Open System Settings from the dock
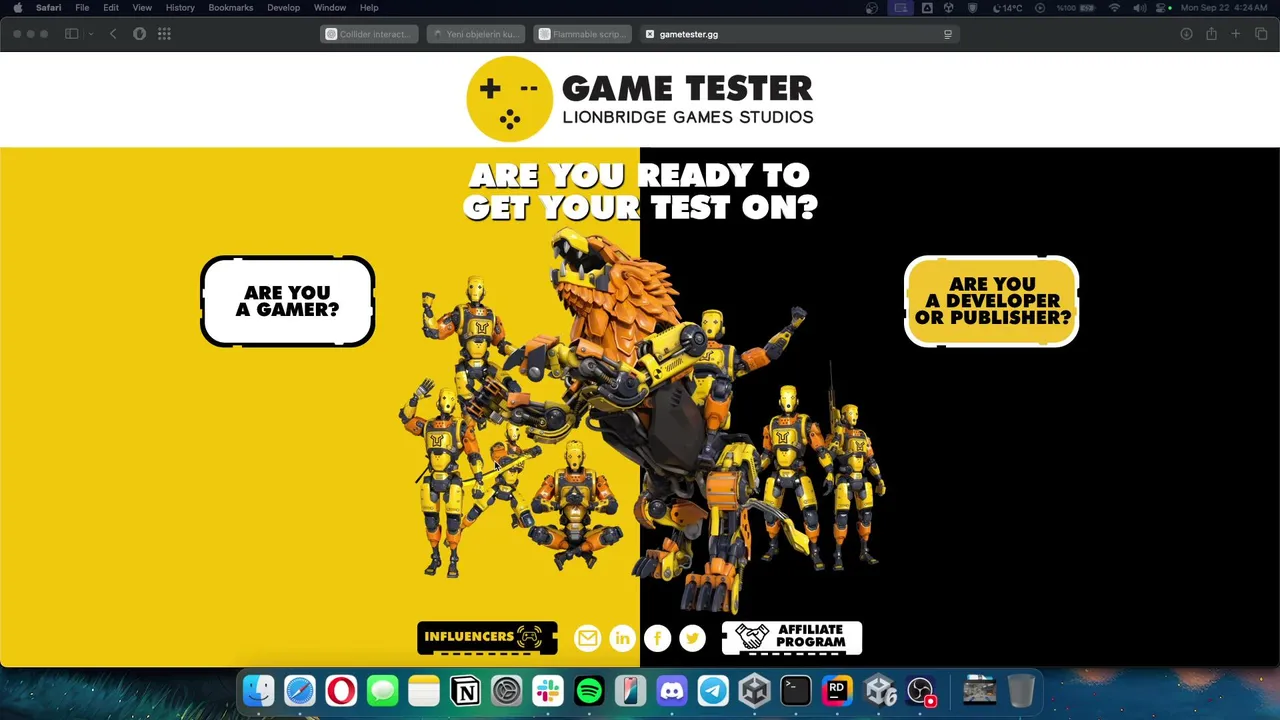 [507, 691]
